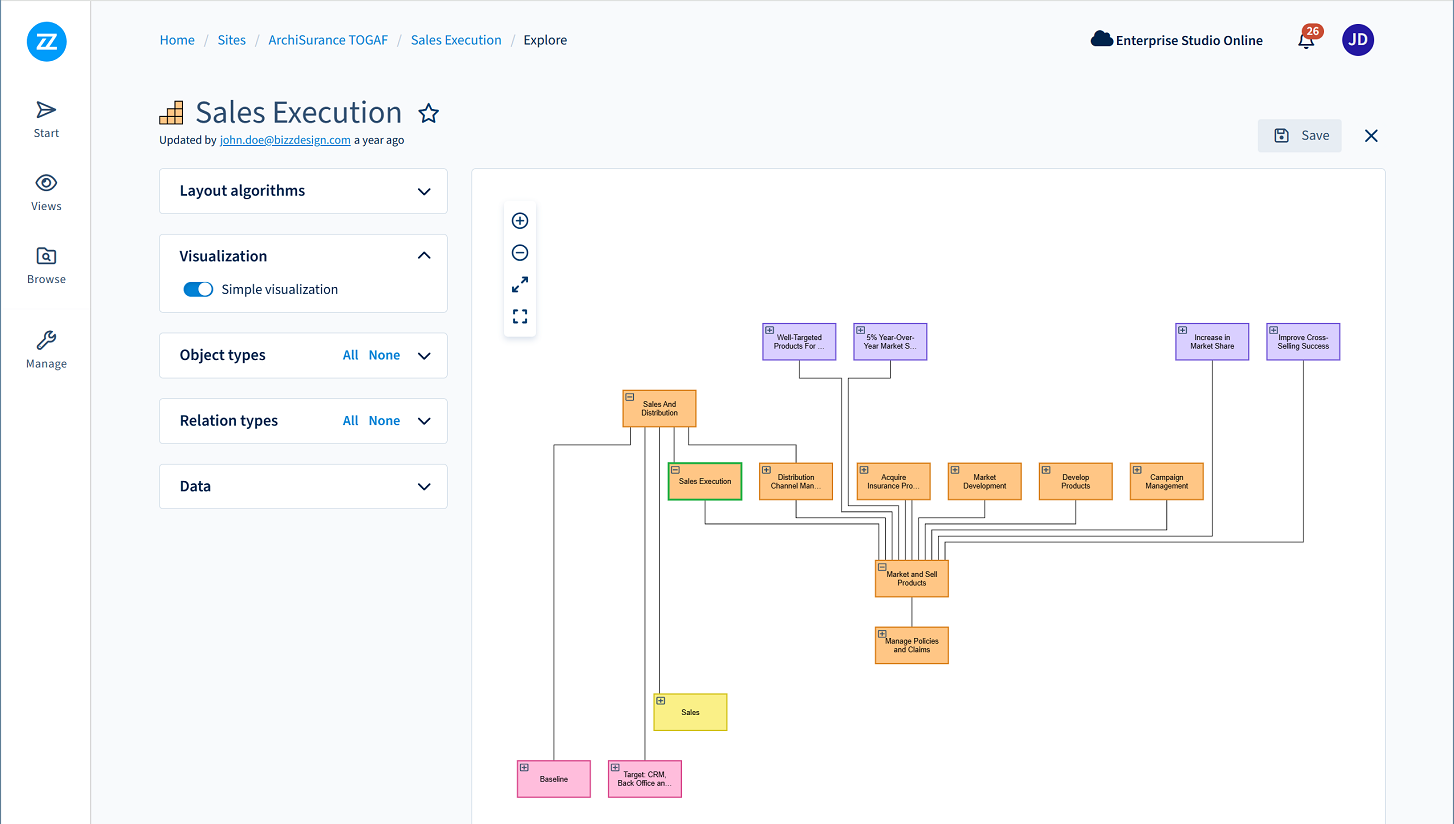Toggle Simple visualization switch off
Image resolution: width=1454 pixels, height=824 pixels.
coord(198,289)
